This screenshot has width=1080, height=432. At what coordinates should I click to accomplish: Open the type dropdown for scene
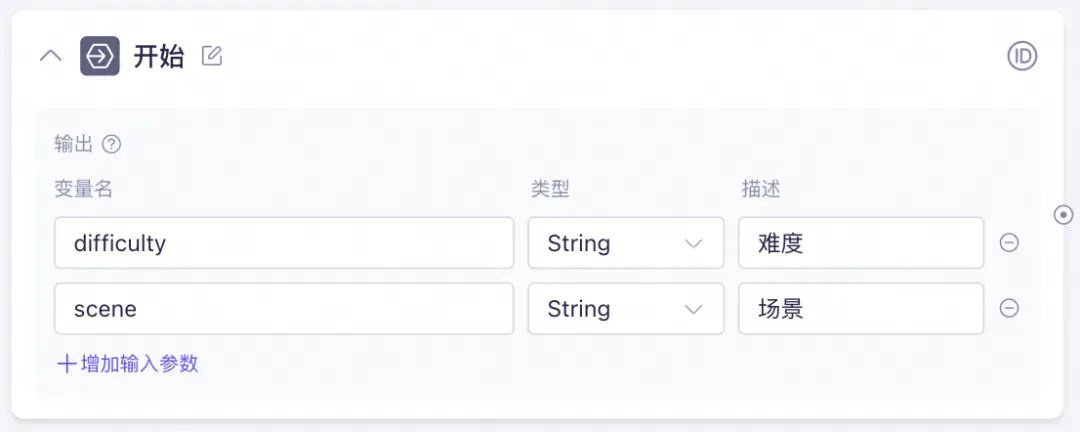[x=625, y=309]
